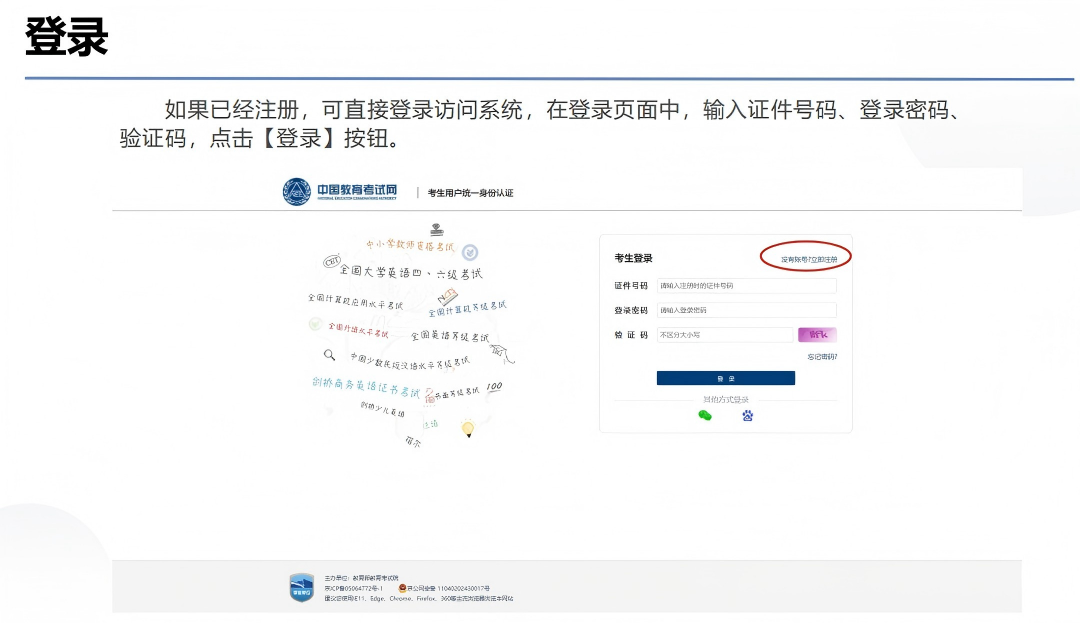The width and height of the screenshot is (1080, 623).
Task: Click the green checkmark doodle icon
Action: pos(315,324)
